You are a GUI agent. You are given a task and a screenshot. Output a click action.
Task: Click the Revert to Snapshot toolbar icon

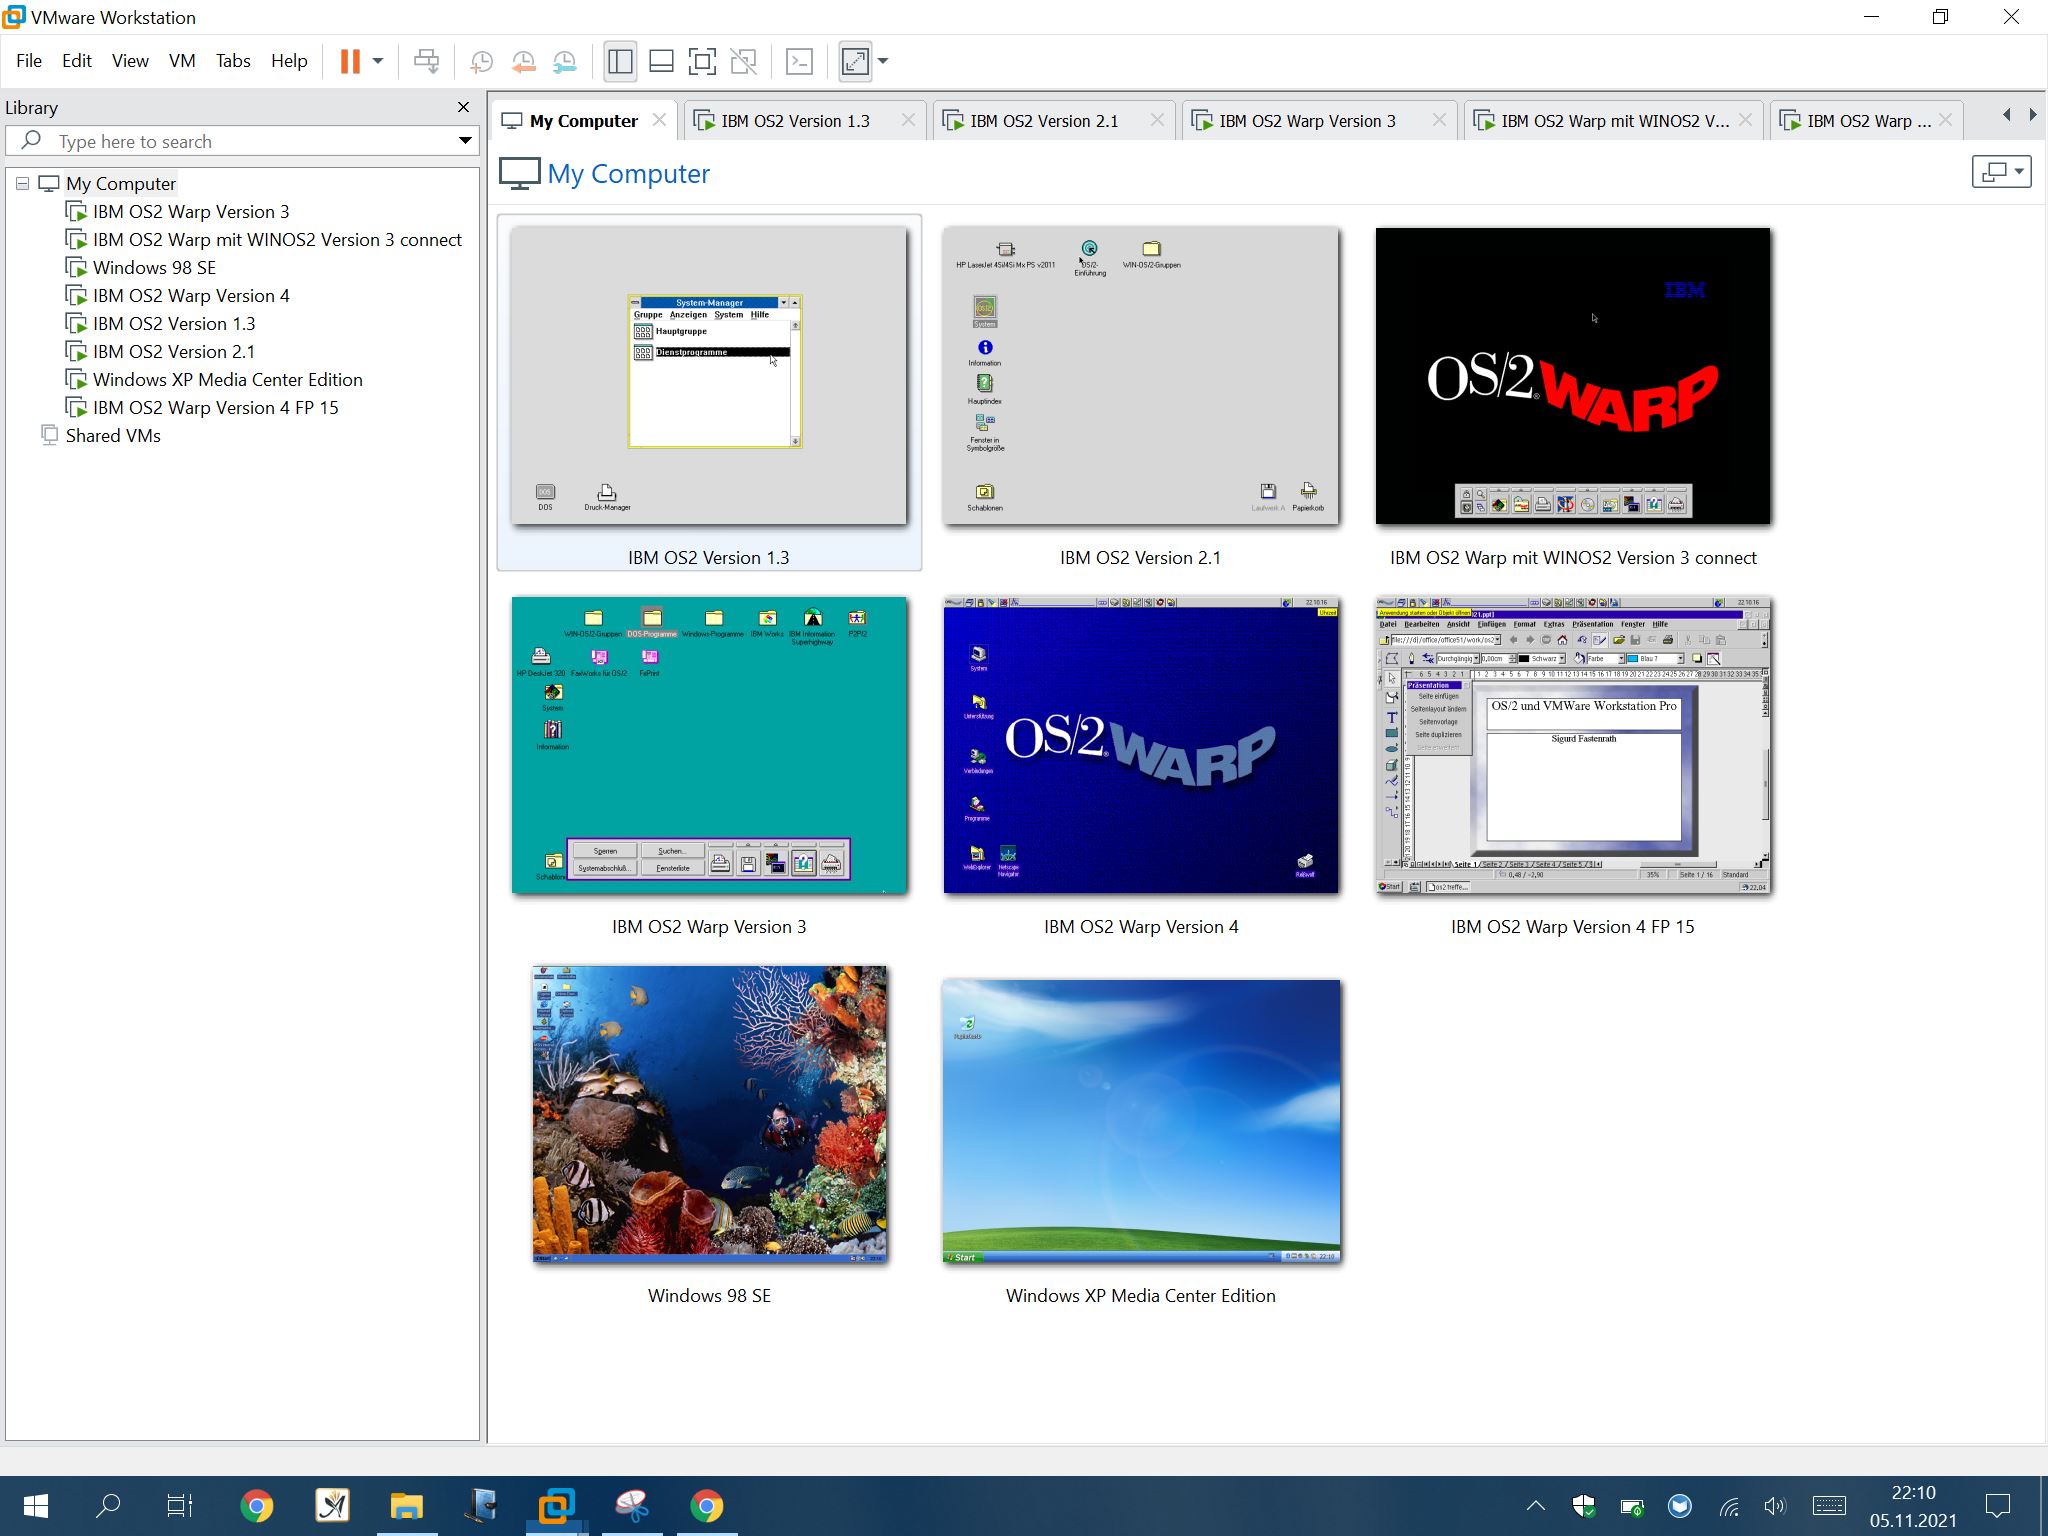(x=523, y=61)
